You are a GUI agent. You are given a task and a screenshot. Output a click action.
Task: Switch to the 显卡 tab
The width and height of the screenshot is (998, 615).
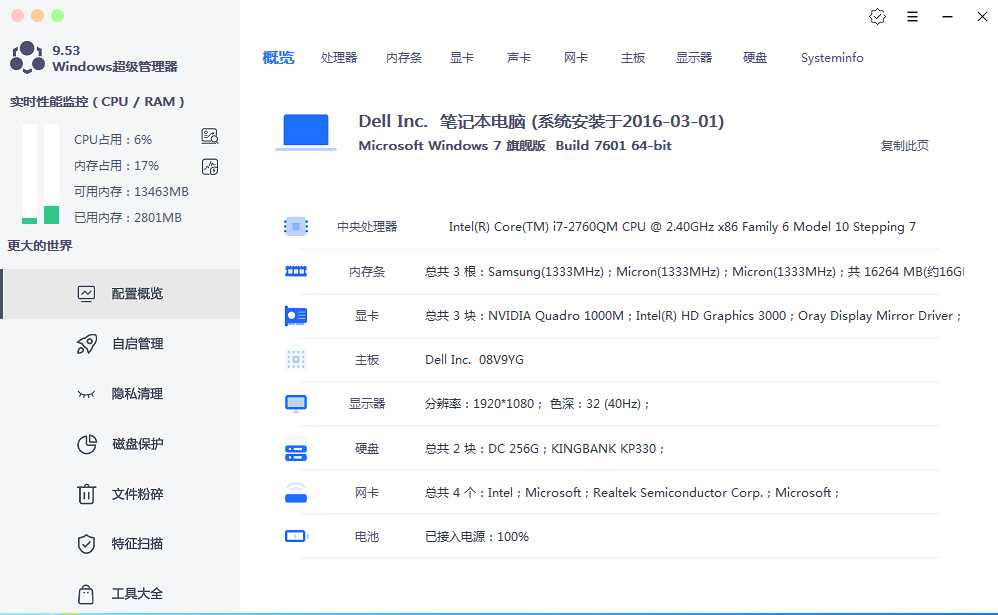click(x=462, y=58)
